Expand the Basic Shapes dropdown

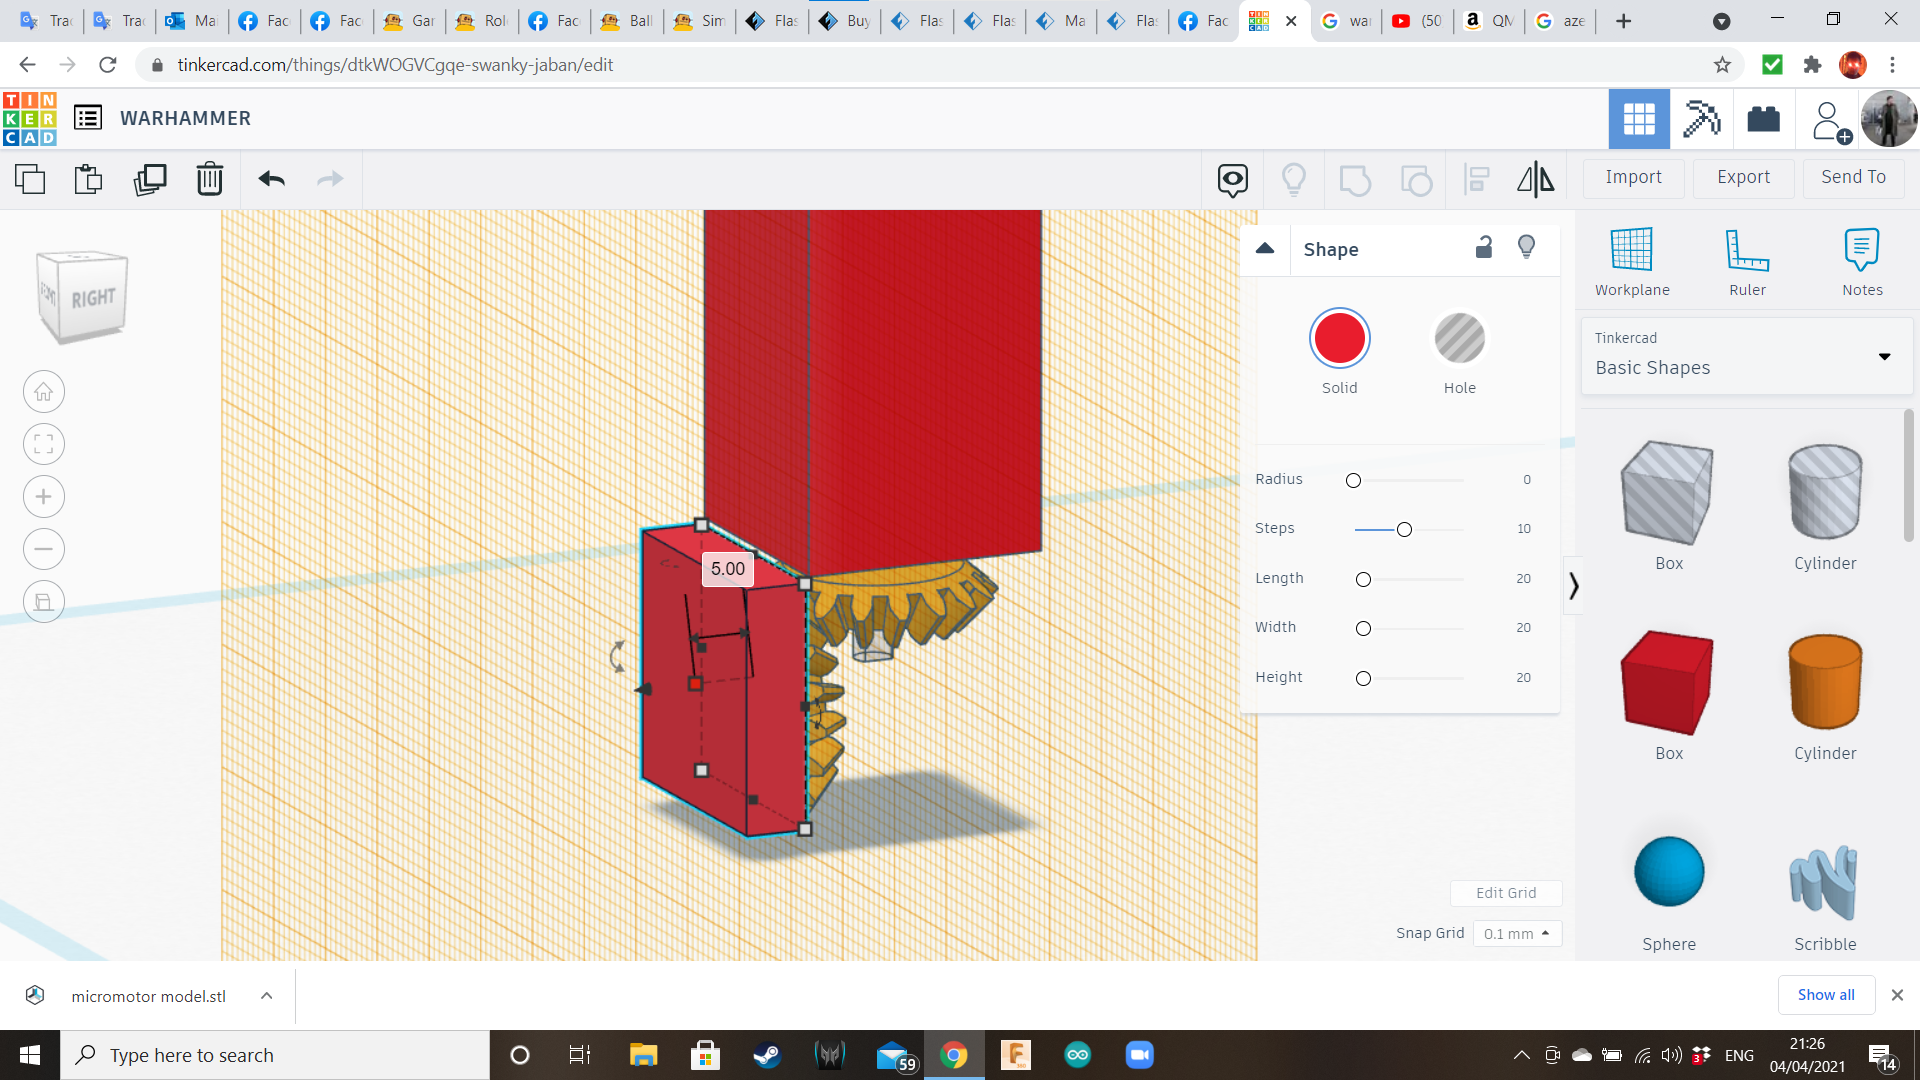tap(1884, 356)
